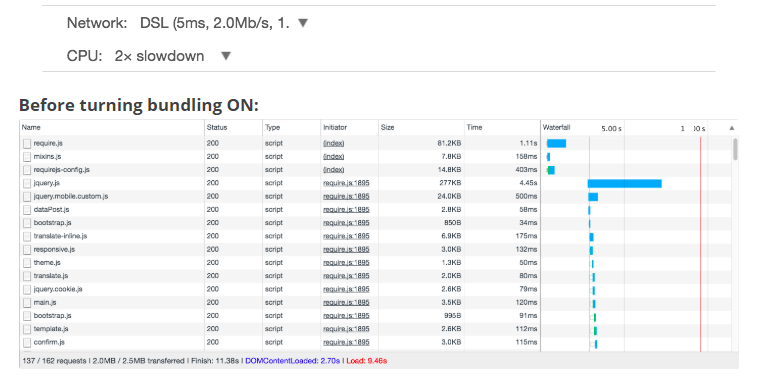The width and height of the screenshot is (762, 382).
Task: Click the jquery.mobile.custom.js waterfall bar
Action: 593,197
